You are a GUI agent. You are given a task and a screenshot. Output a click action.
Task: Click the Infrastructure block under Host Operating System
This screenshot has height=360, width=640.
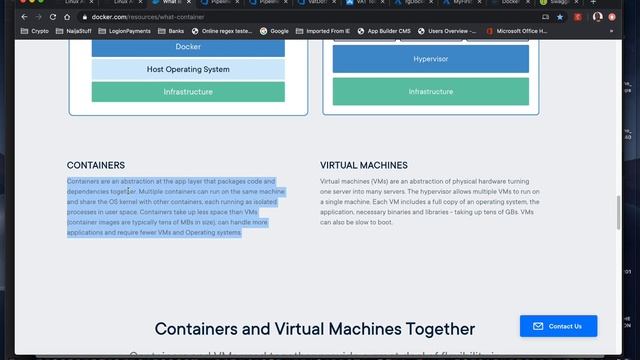pos(188,92)
